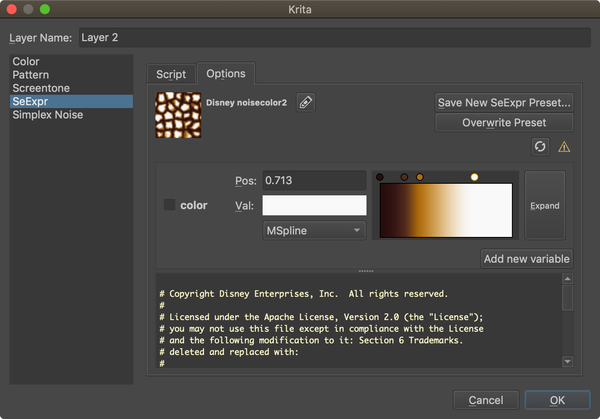
Task: Click the rename preset pencil icon
Action: pos(306,102)
